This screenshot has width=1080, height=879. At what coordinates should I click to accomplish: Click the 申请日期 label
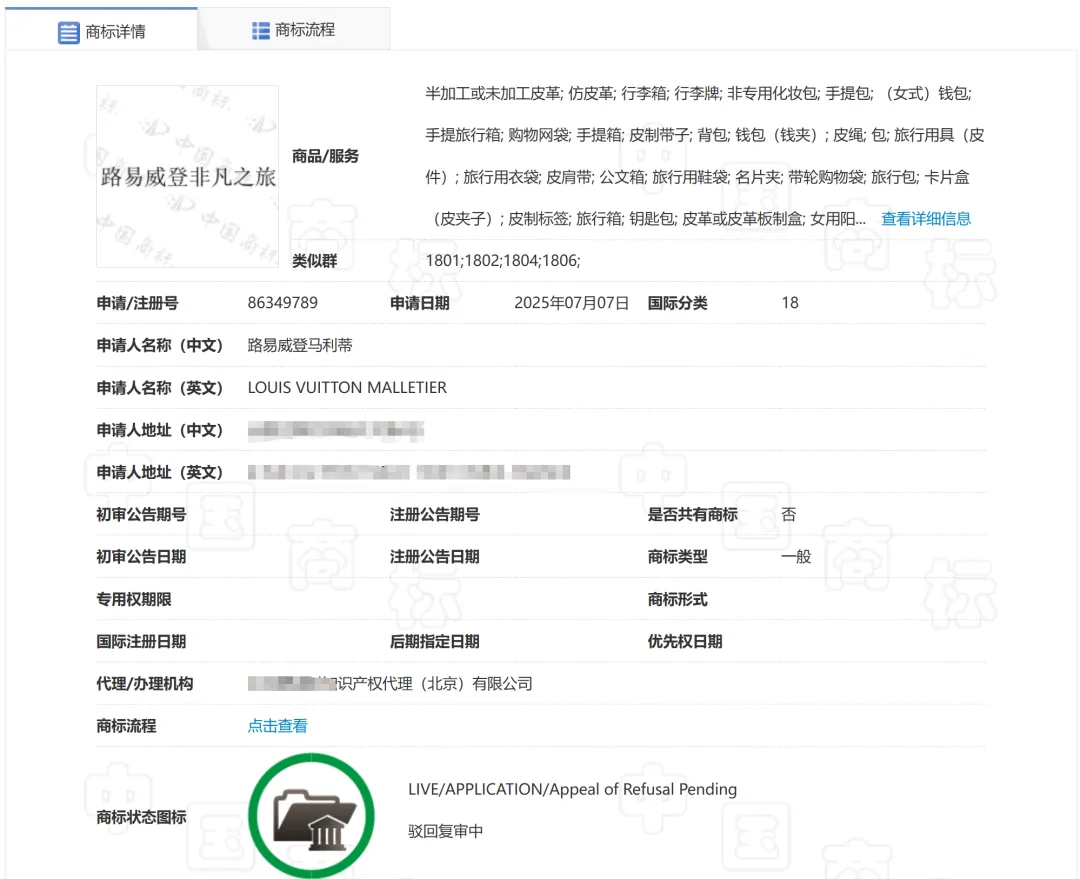point(419,303)
